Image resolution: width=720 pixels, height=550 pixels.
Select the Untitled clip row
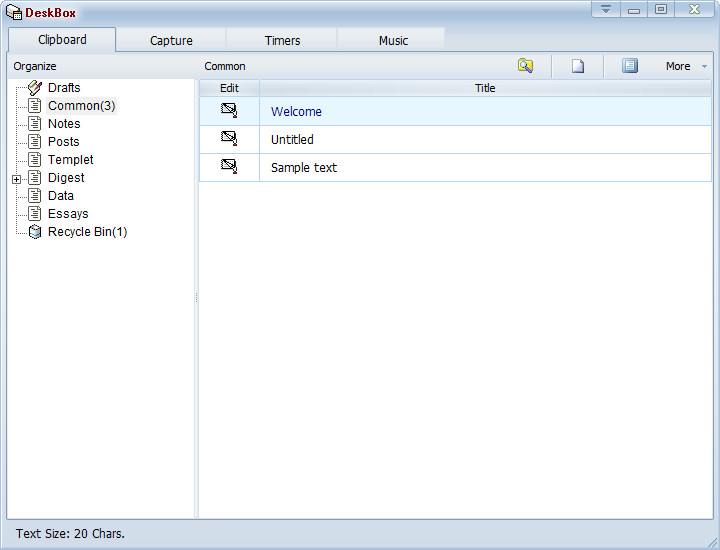[x=455, y=140]
